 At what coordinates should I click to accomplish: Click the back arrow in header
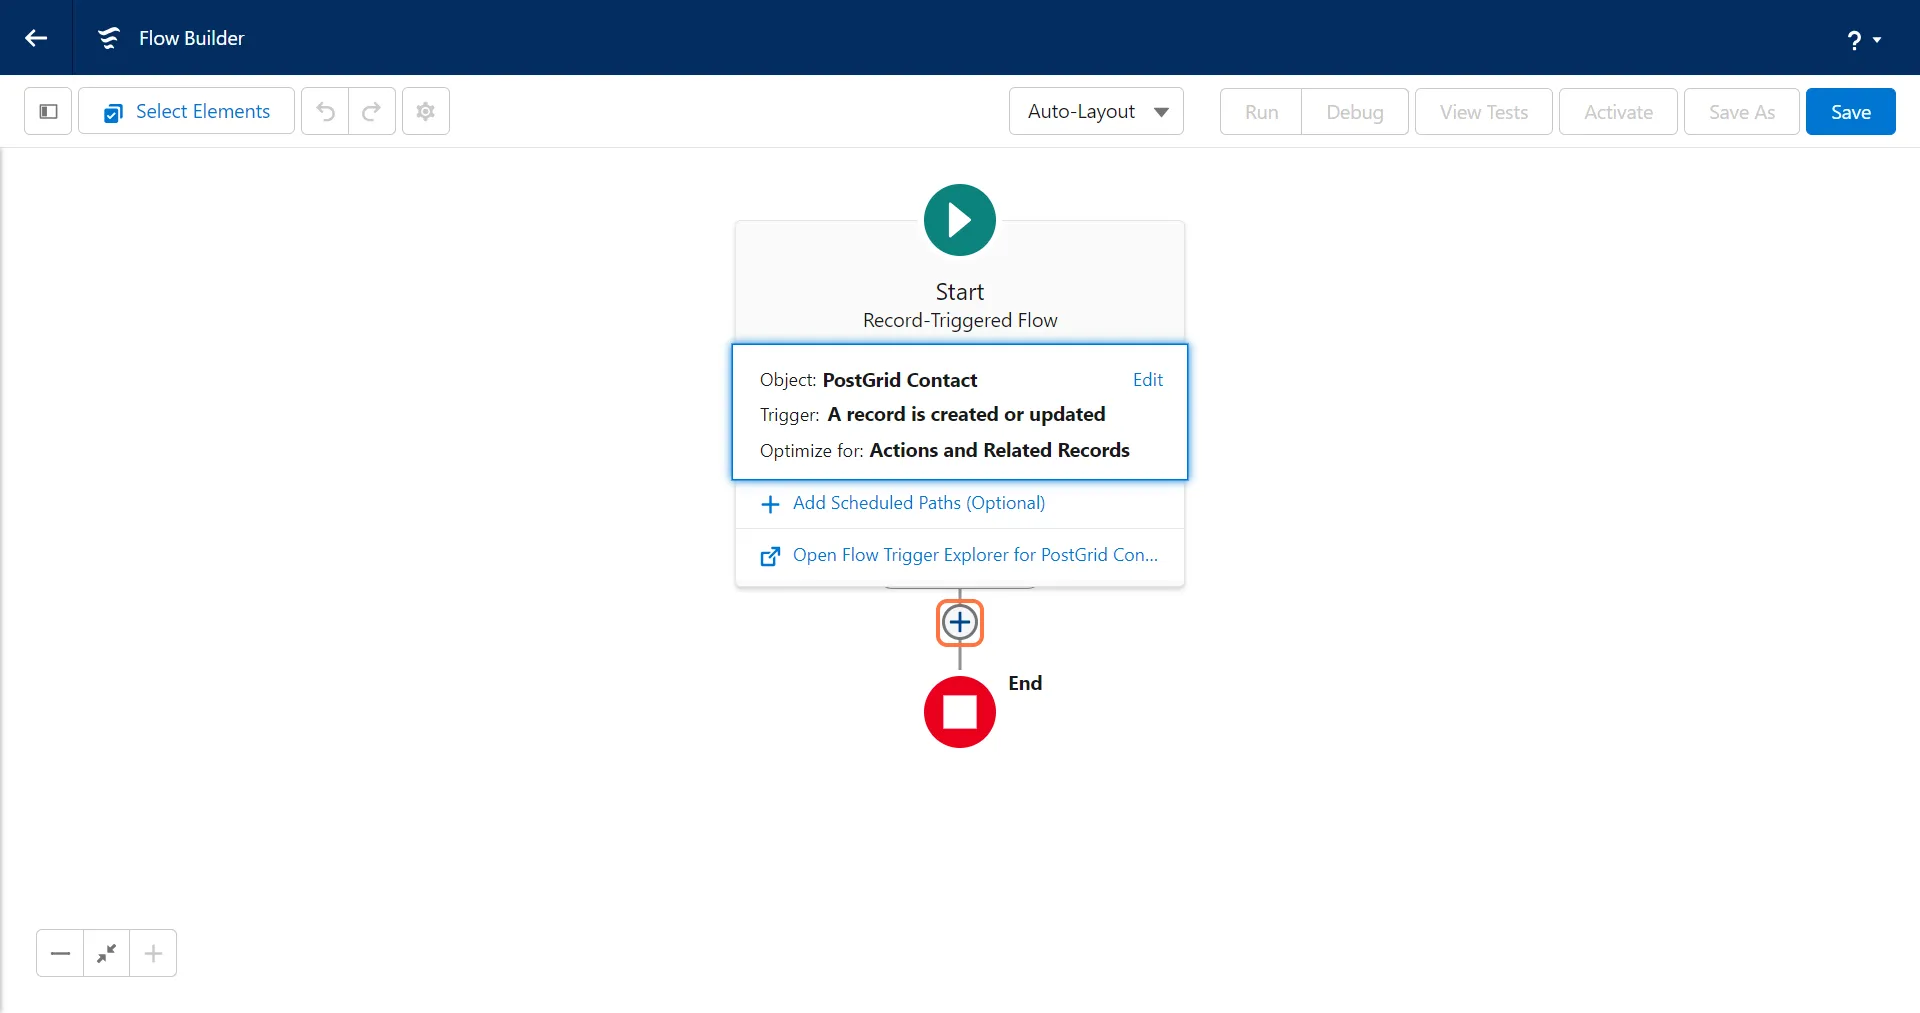[36, 38]
